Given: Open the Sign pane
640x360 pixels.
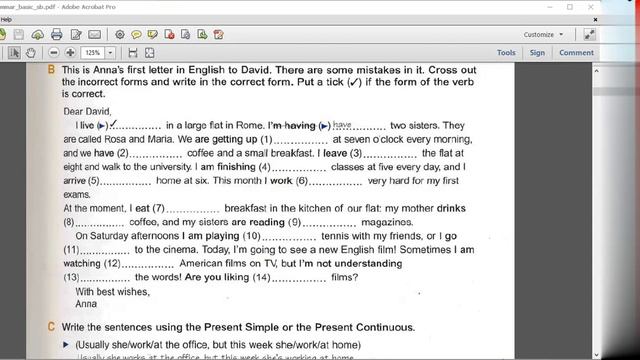Looking at the screenshot, I should (x=537, y=53).
